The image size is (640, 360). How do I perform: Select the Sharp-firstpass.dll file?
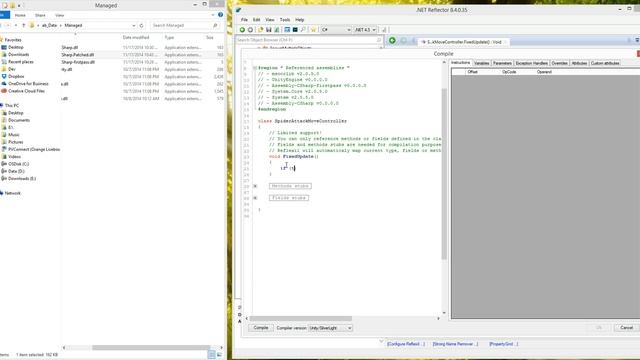pyautogui.click(x=78, y=62)
